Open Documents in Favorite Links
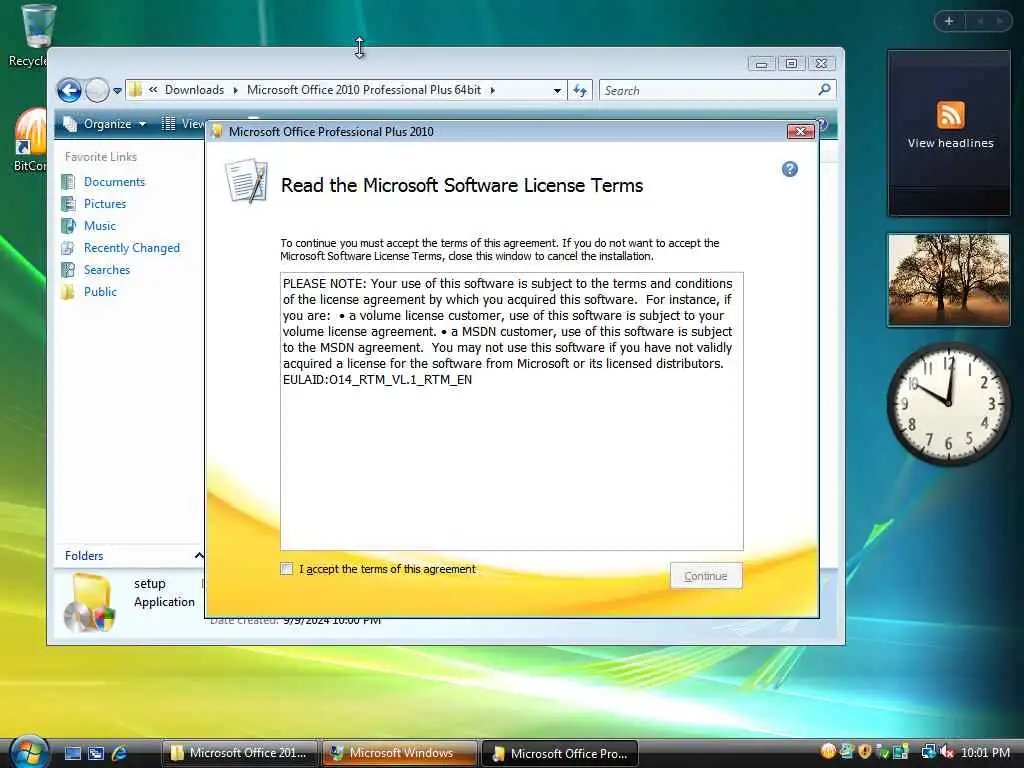The width and height of the screenshot is (1024, 768). click(114, 182)
